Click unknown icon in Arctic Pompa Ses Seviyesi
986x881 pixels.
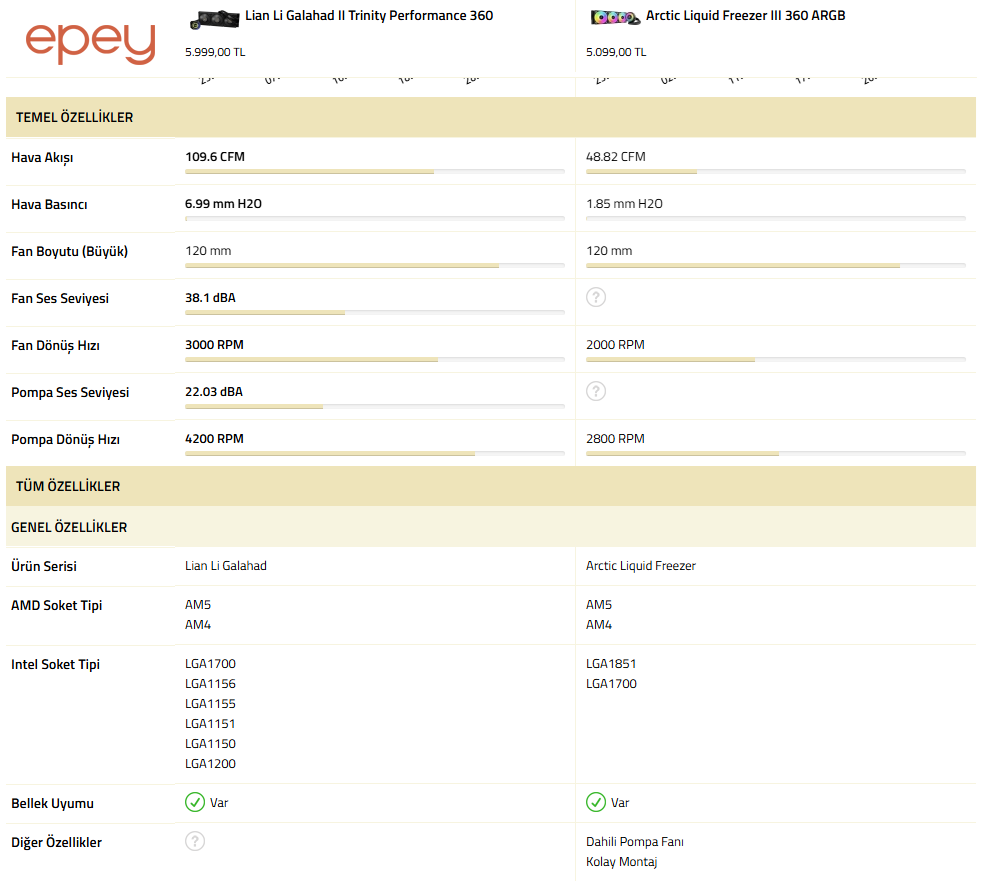[x=596, y=391]
